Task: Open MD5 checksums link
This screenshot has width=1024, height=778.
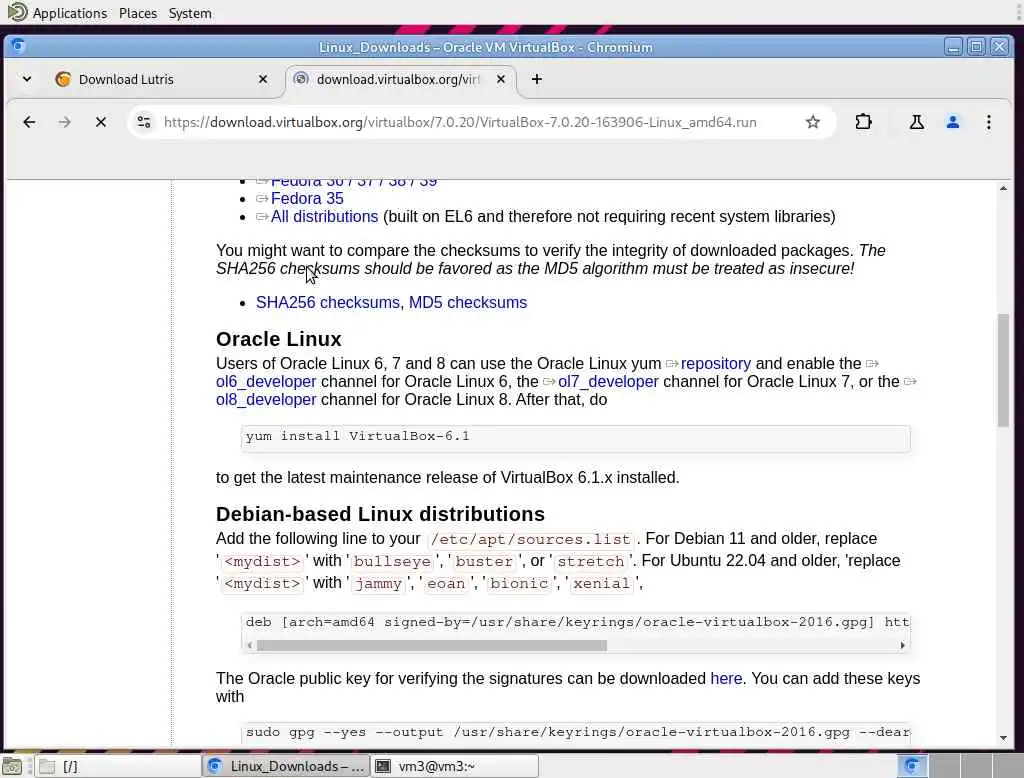Action: [468, 302]
